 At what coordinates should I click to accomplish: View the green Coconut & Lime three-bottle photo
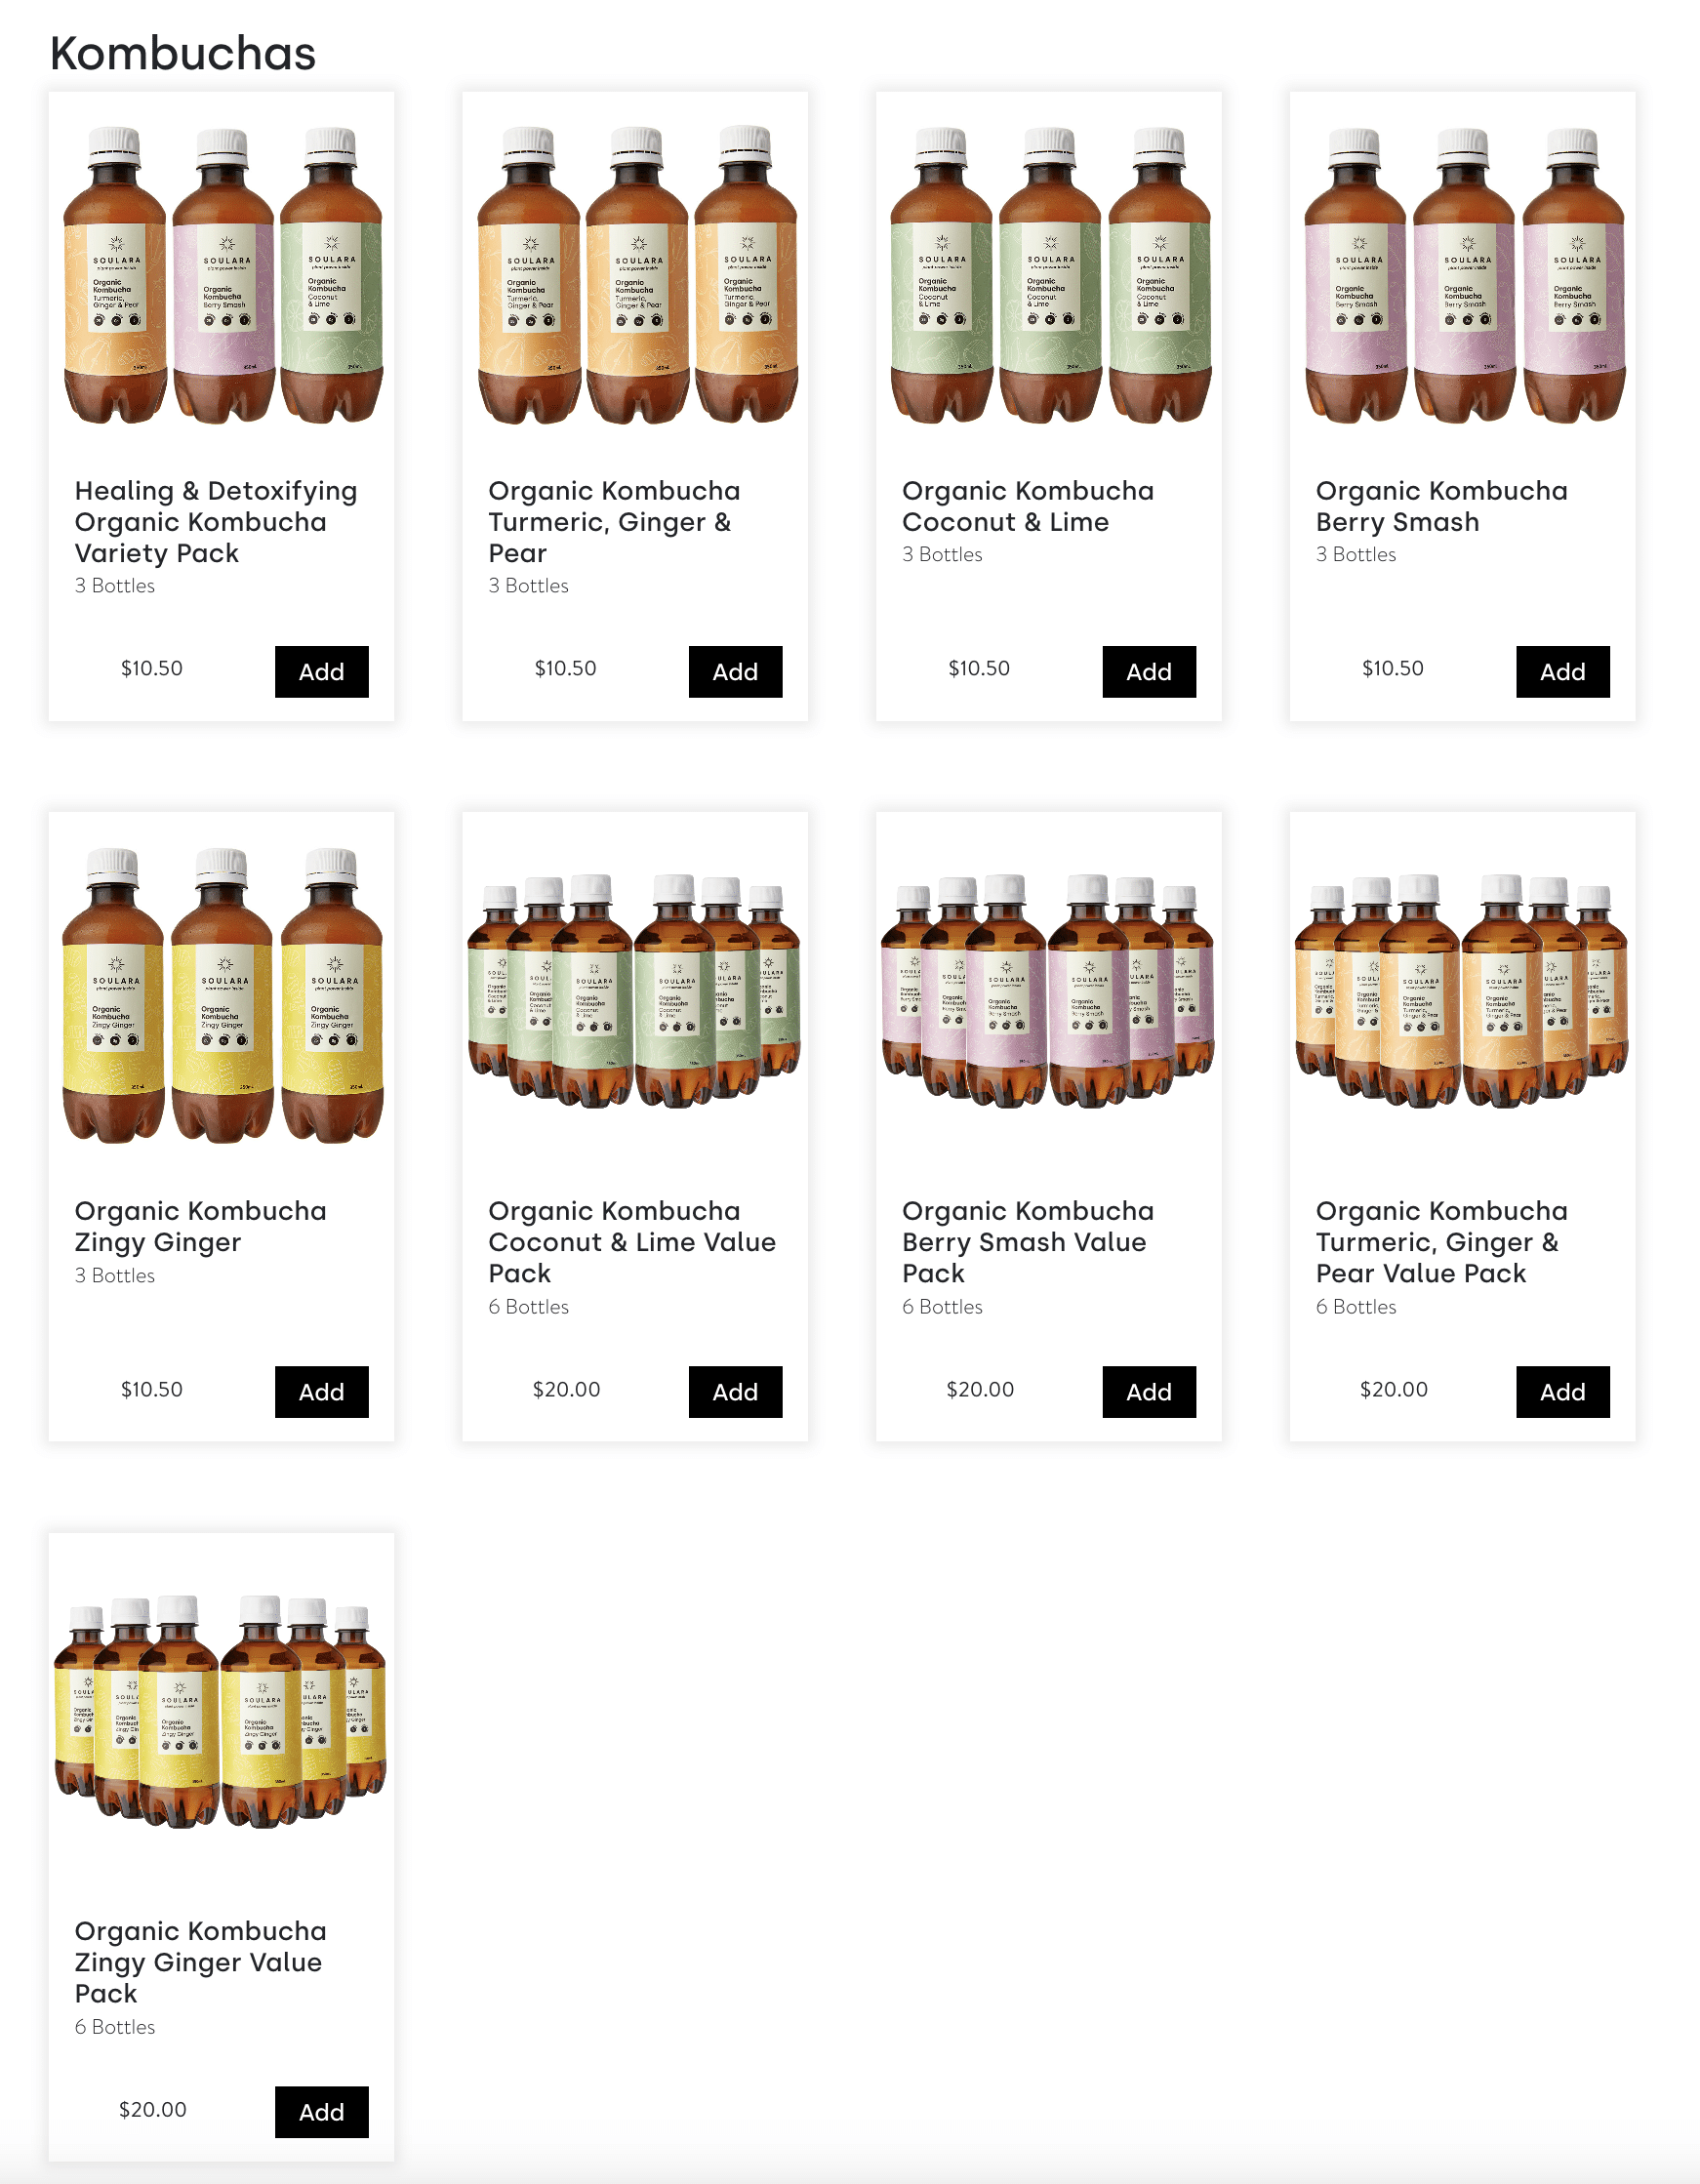(1049, 275)
